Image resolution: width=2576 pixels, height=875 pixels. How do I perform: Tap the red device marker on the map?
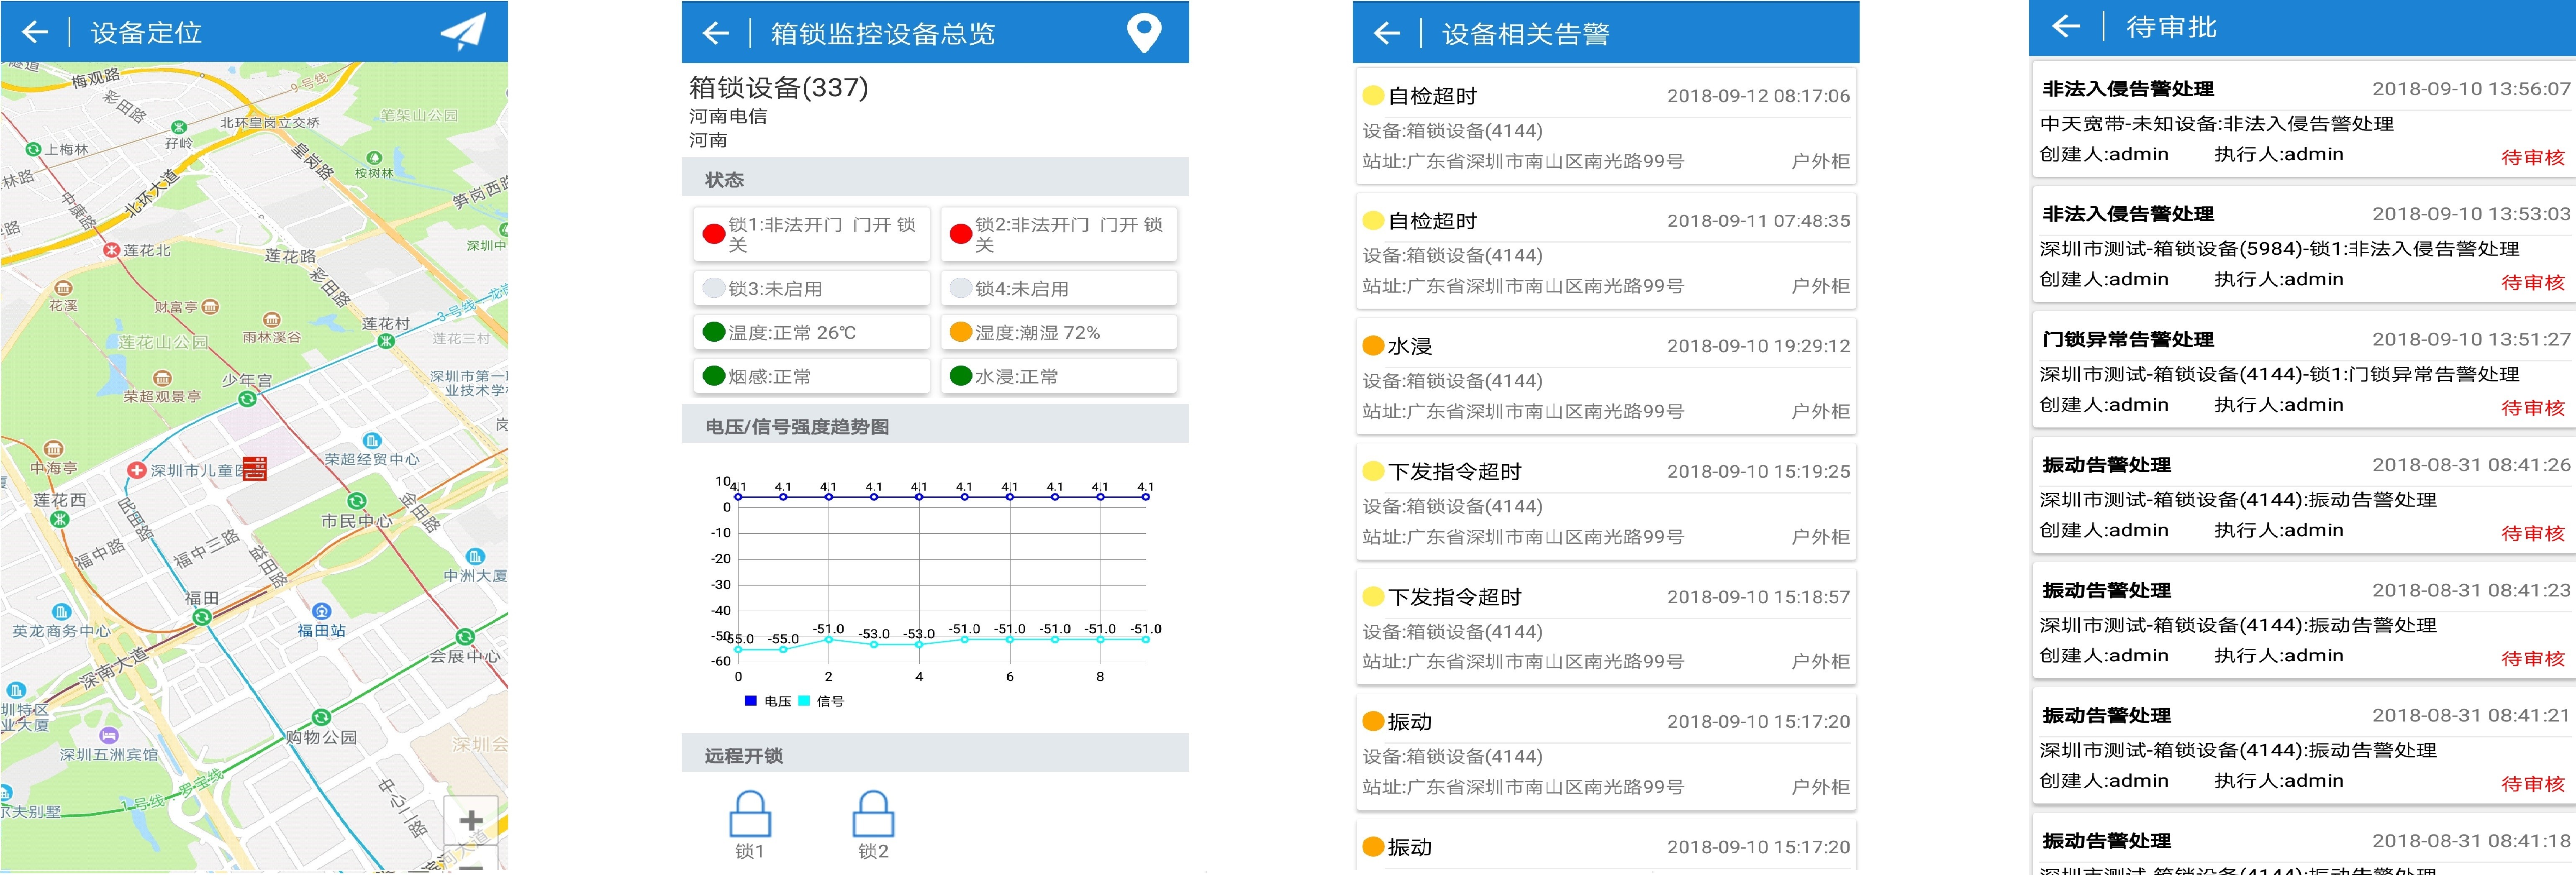coord(255,468)
